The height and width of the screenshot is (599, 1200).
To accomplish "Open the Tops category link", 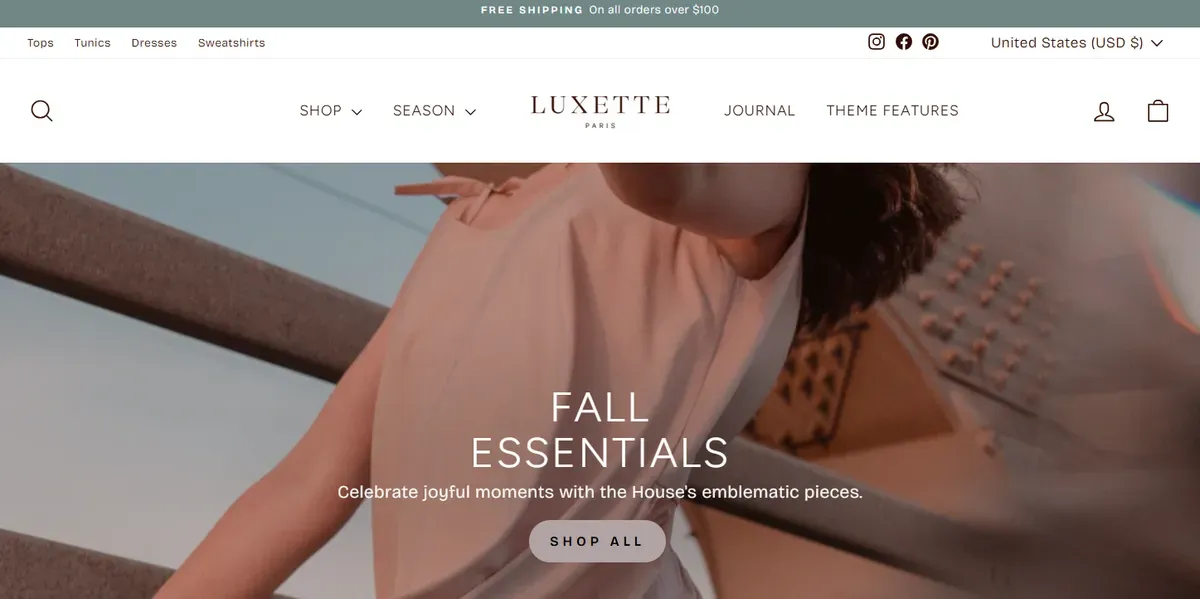I will point(40,43).
